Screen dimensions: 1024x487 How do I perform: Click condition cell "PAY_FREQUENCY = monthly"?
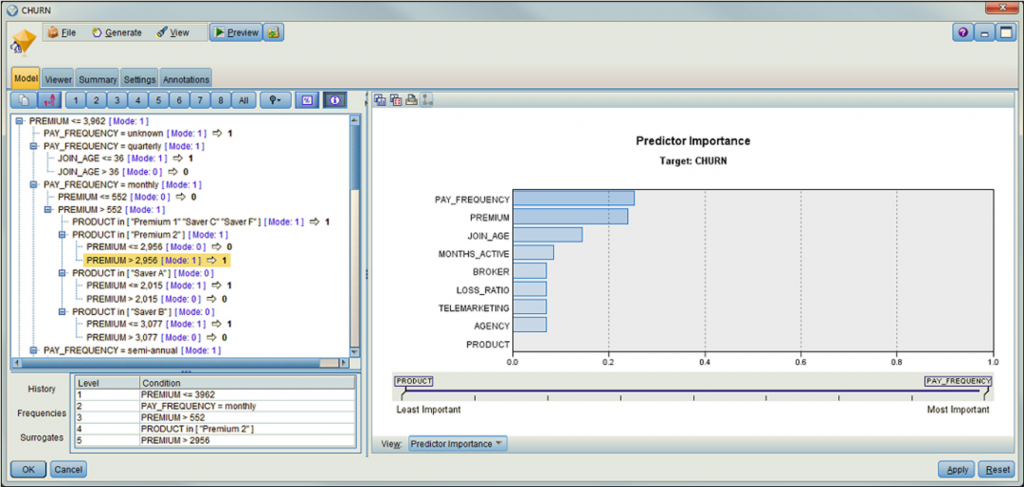pyautogui.click(x=247, y=405)
